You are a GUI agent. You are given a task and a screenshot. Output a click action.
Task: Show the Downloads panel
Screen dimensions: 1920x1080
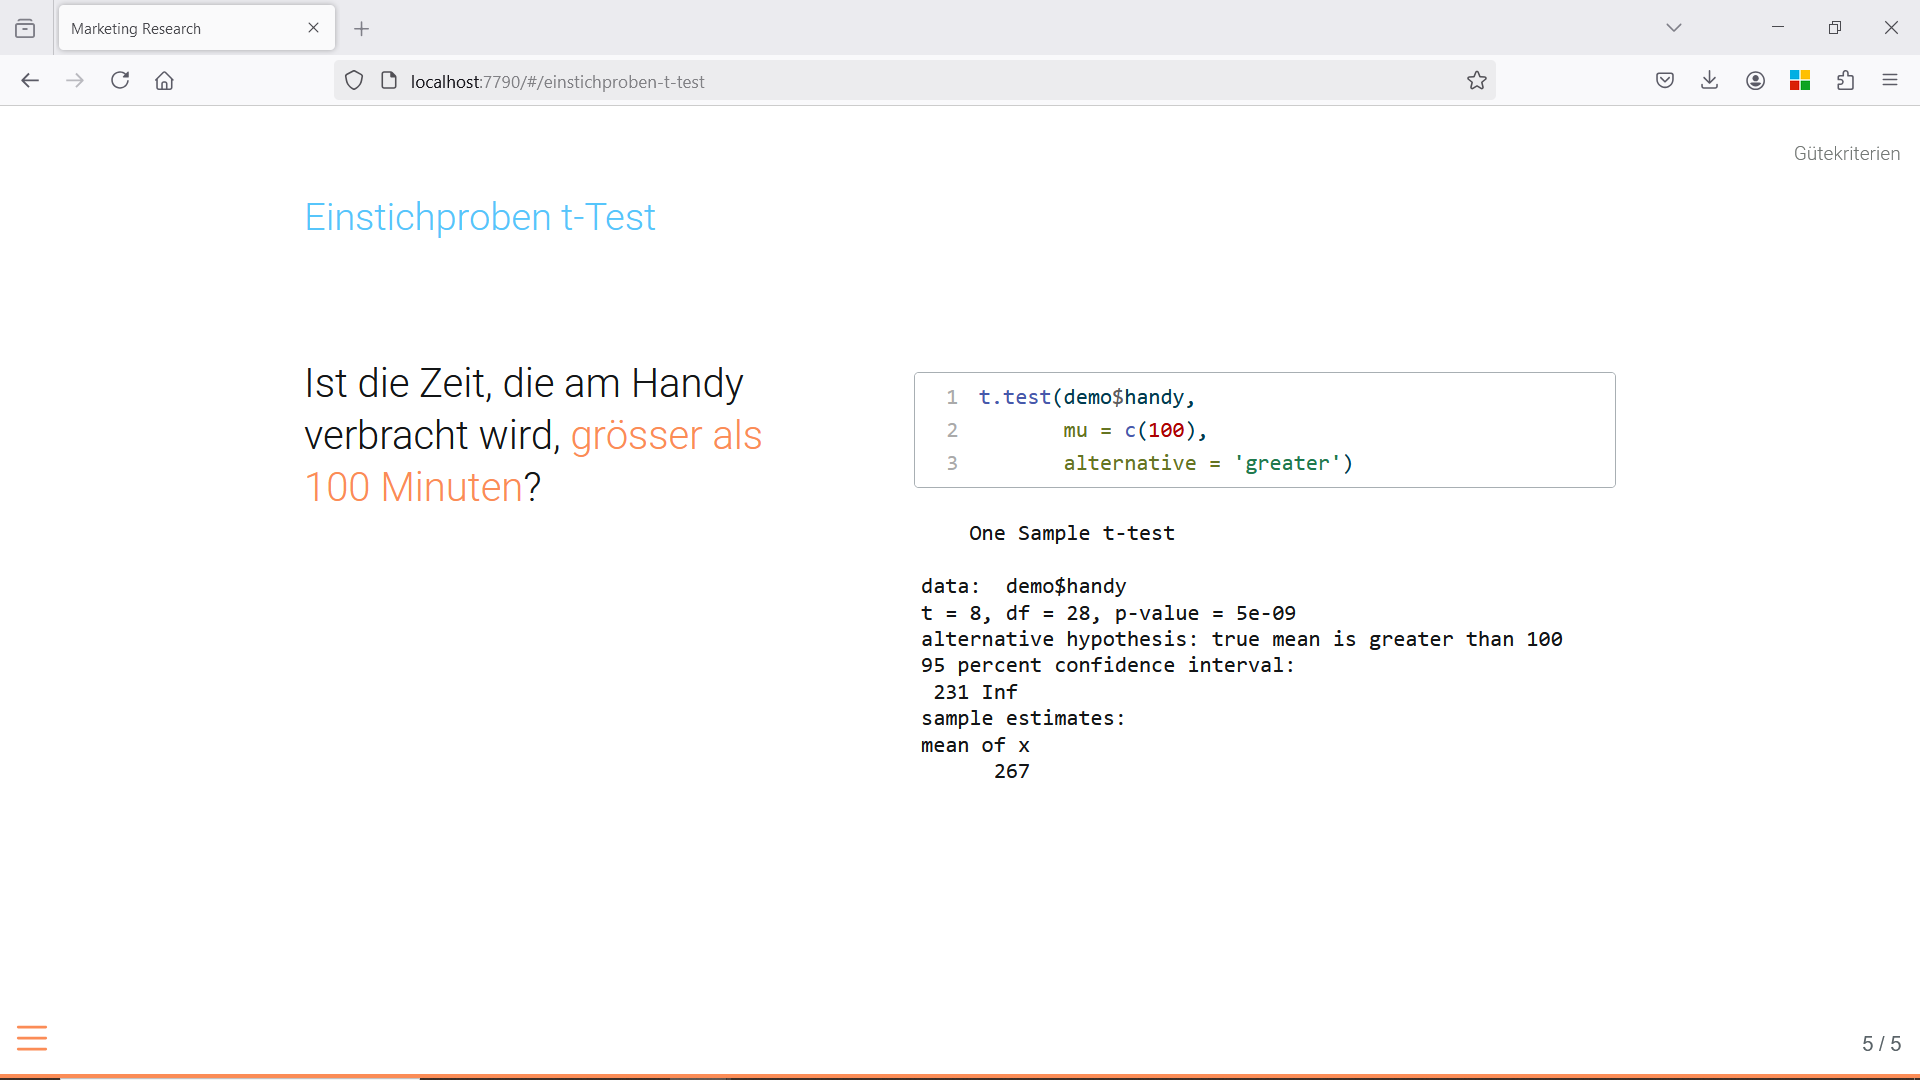[1710, 81]
